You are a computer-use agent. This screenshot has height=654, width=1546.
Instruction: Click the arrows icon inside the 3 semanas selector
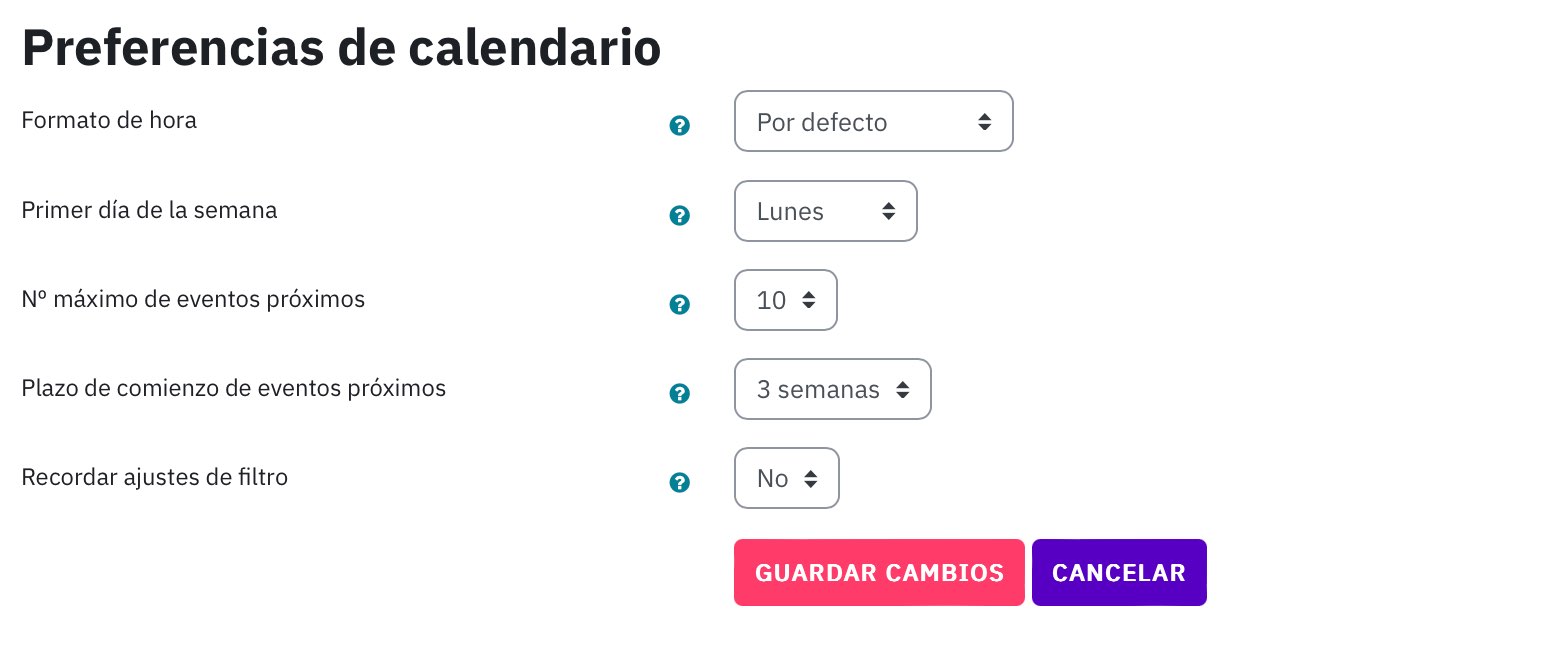coord(903,389)
